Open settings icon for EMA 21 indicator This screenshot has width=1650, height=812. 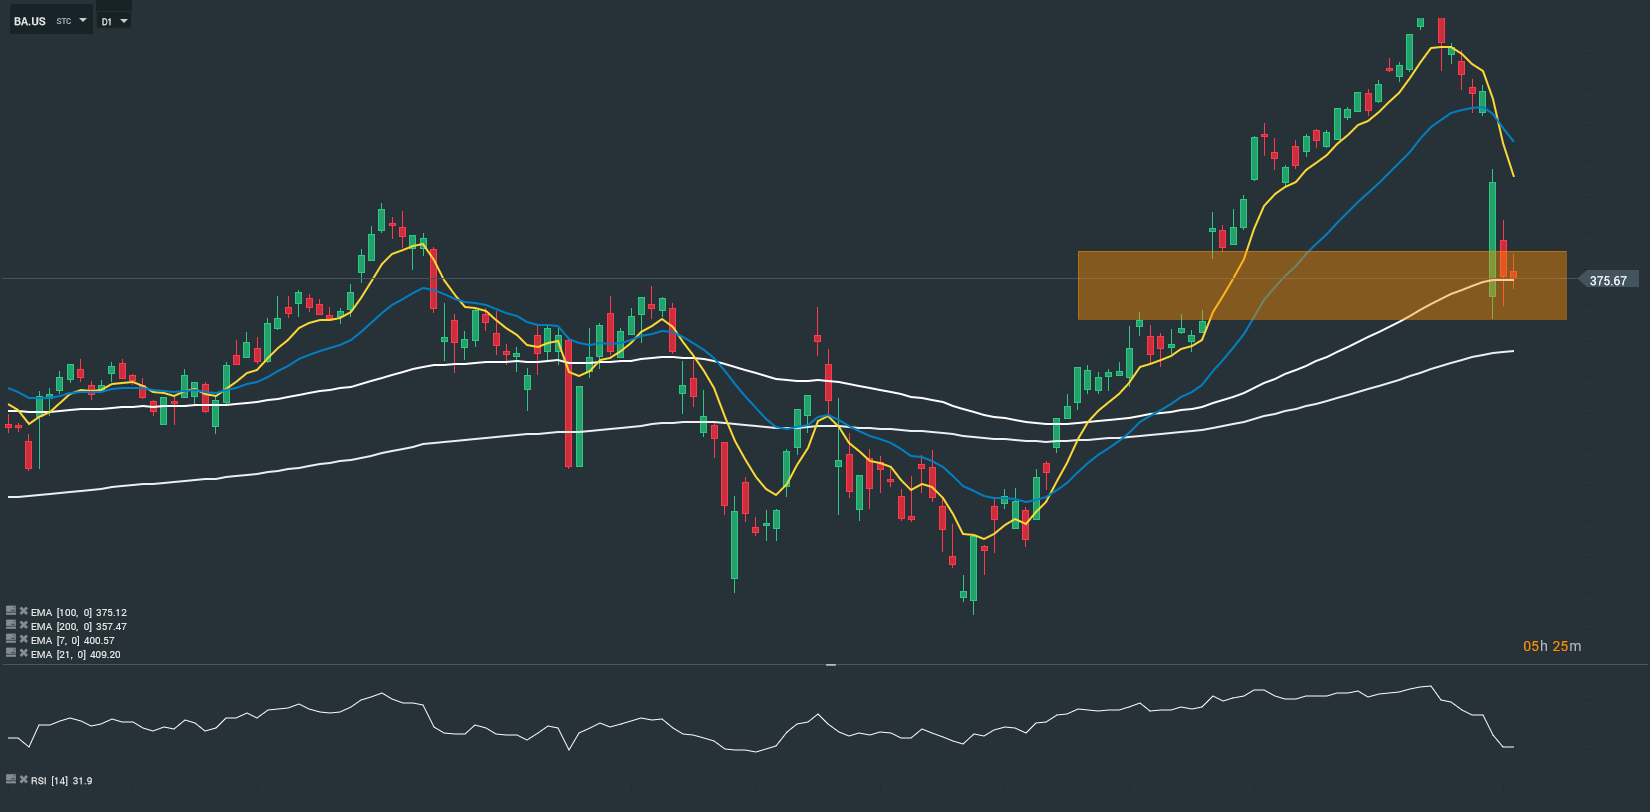coord(11,653)
